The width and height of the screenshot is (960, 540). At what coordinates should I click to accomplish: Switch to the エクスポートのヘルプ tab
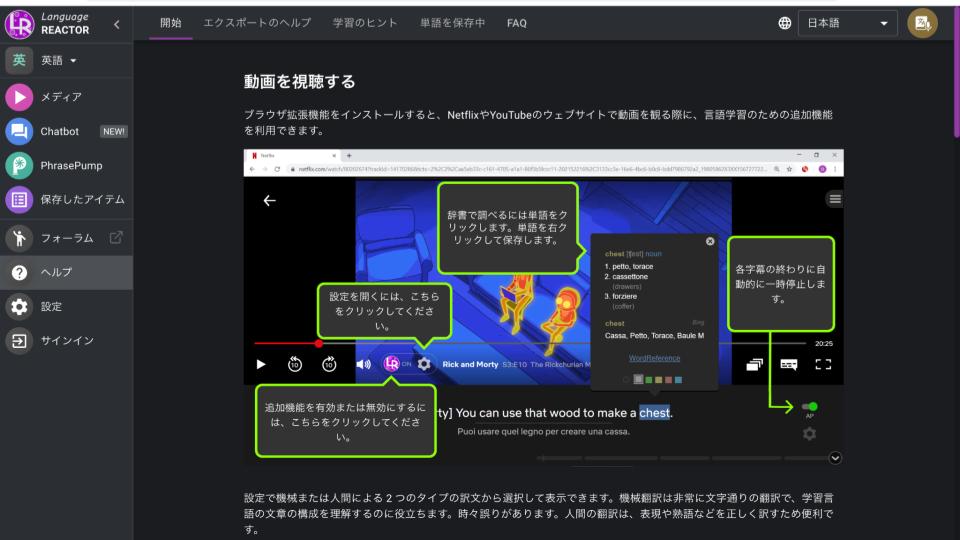tap(257, 23)
